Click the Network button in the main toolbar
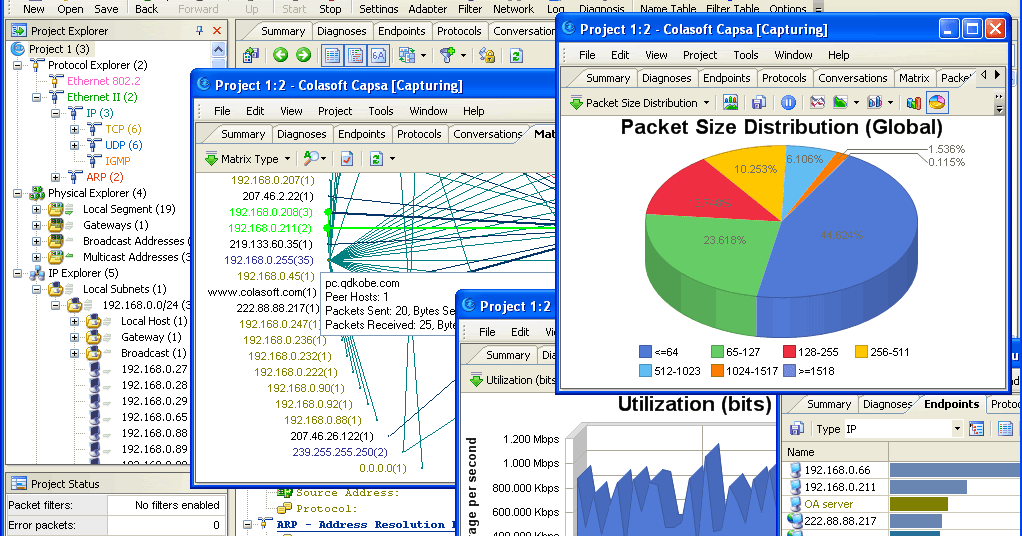Viewport: 1022px width, 536px height. pyautogui.click(x=513, y=8)
